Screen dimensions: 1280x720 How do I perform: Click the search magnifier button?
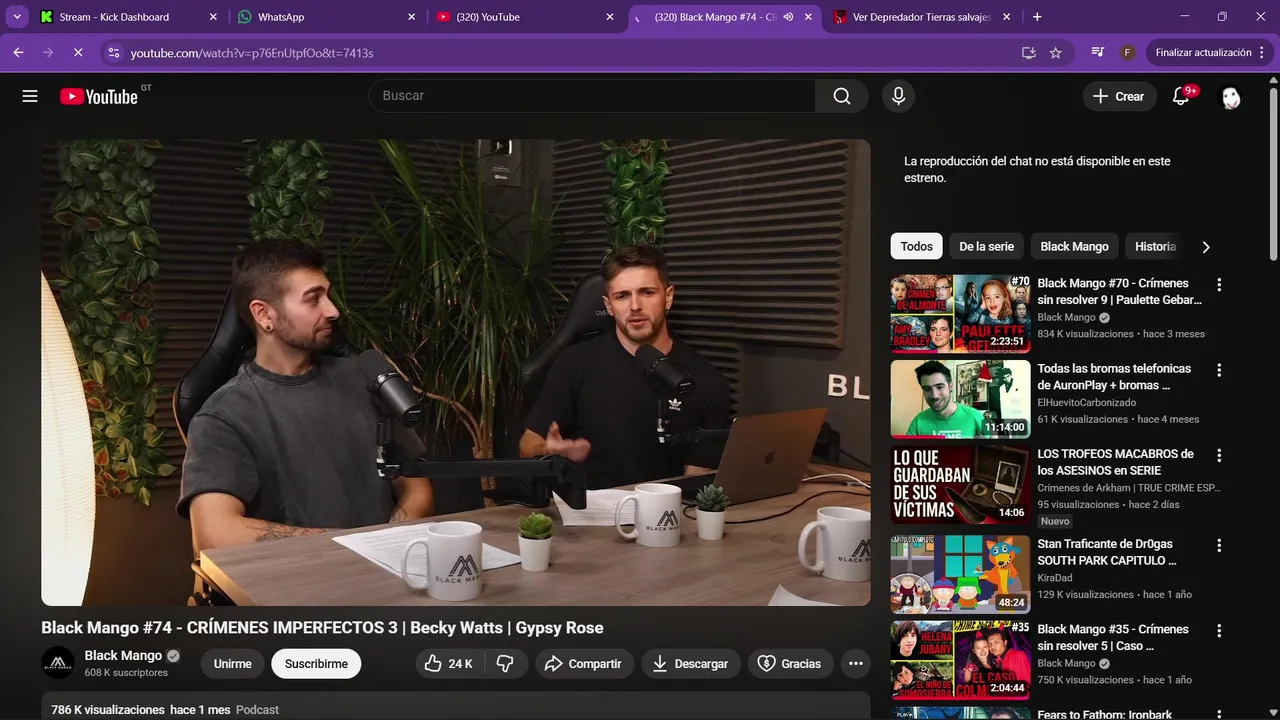(x=842, y=96)
